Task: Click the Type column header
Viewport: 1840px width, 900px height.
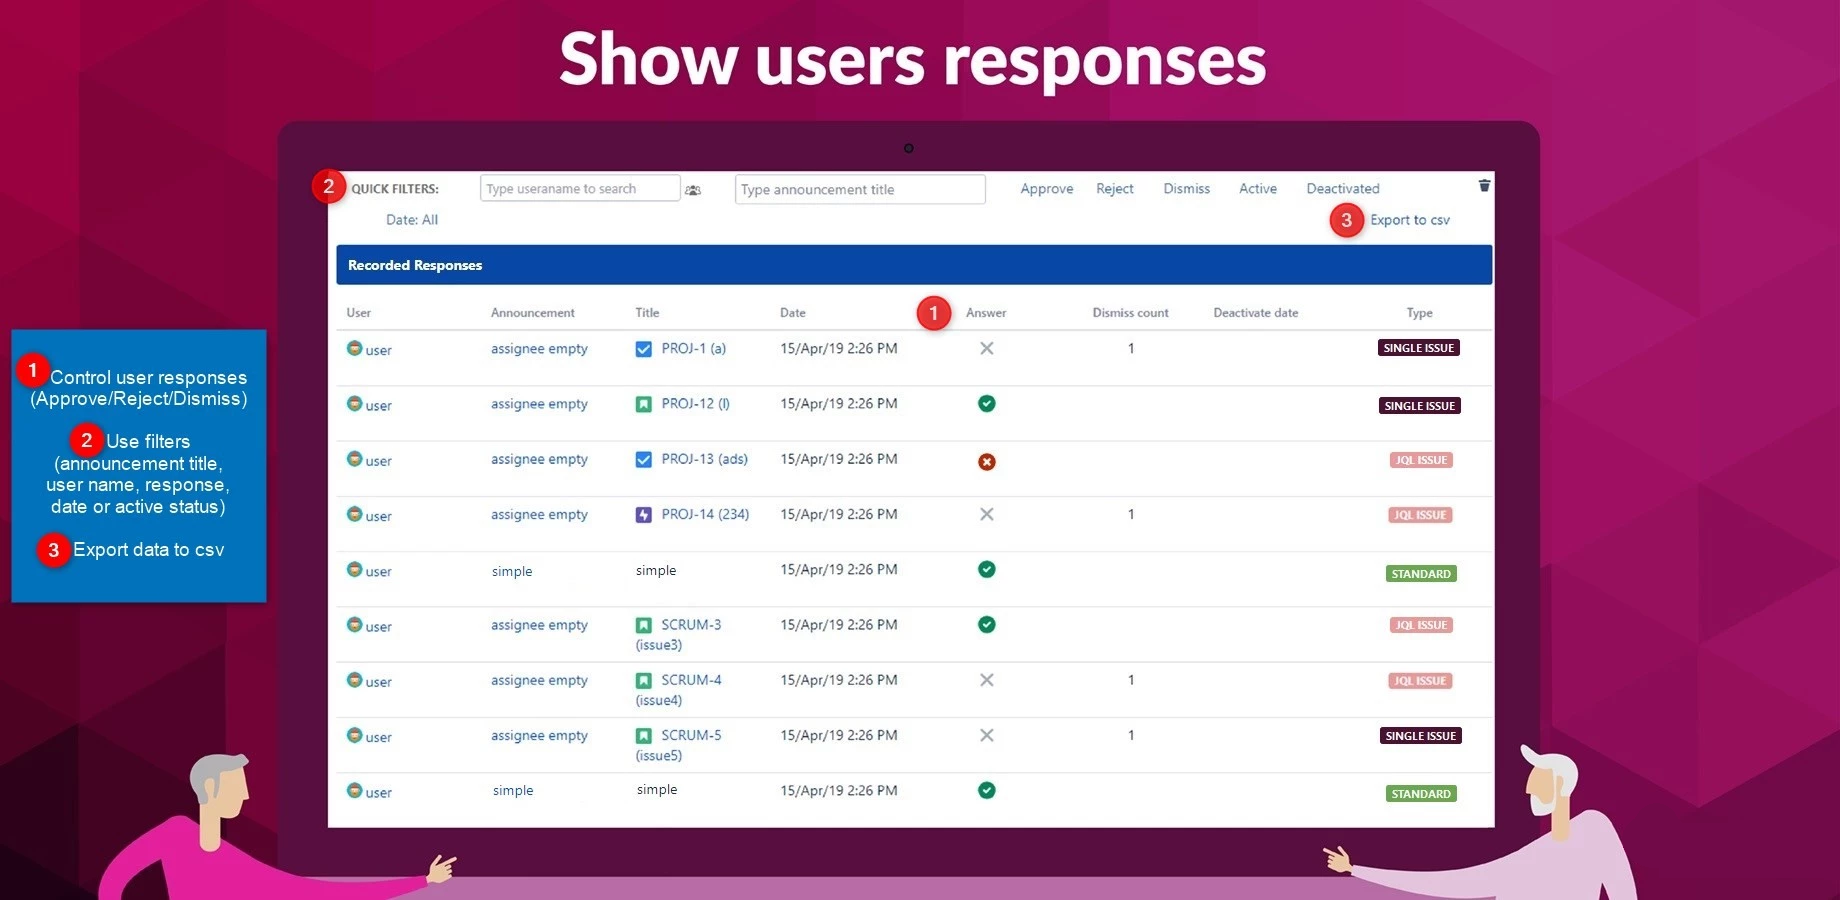Action: click(x=1420, y=313)
